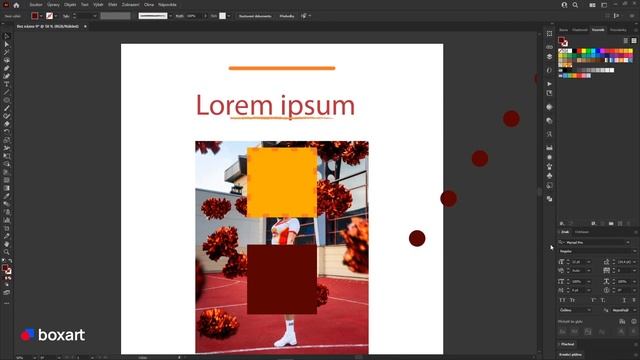Click the Předvolby button

tap(287, 16)
